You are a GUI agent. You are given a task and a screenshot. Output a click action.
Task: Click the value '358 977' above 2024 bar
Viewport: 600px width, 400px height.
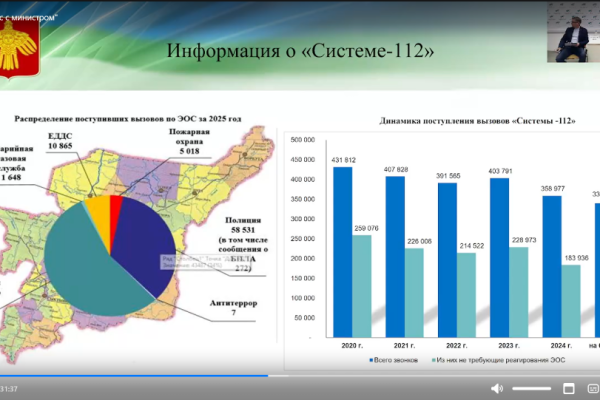click(553, 188)
